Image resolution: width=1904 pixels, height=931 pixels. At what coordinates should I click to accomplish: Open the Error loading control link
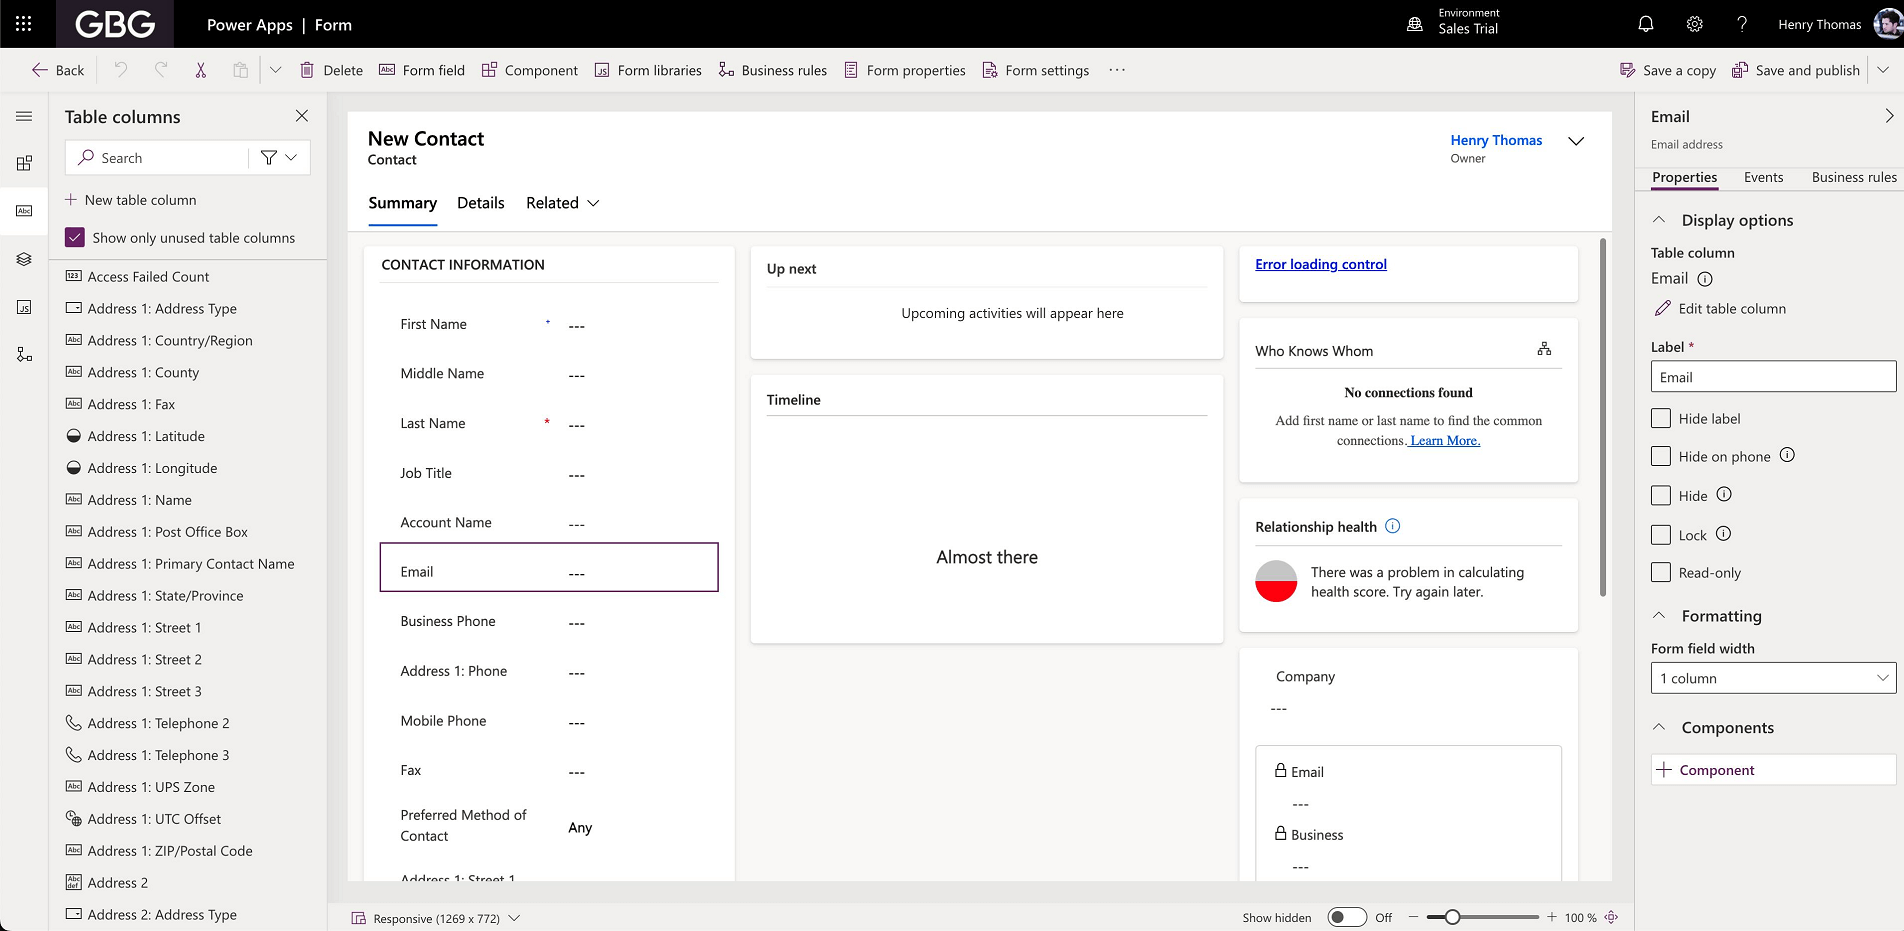tap(1320, 264)
